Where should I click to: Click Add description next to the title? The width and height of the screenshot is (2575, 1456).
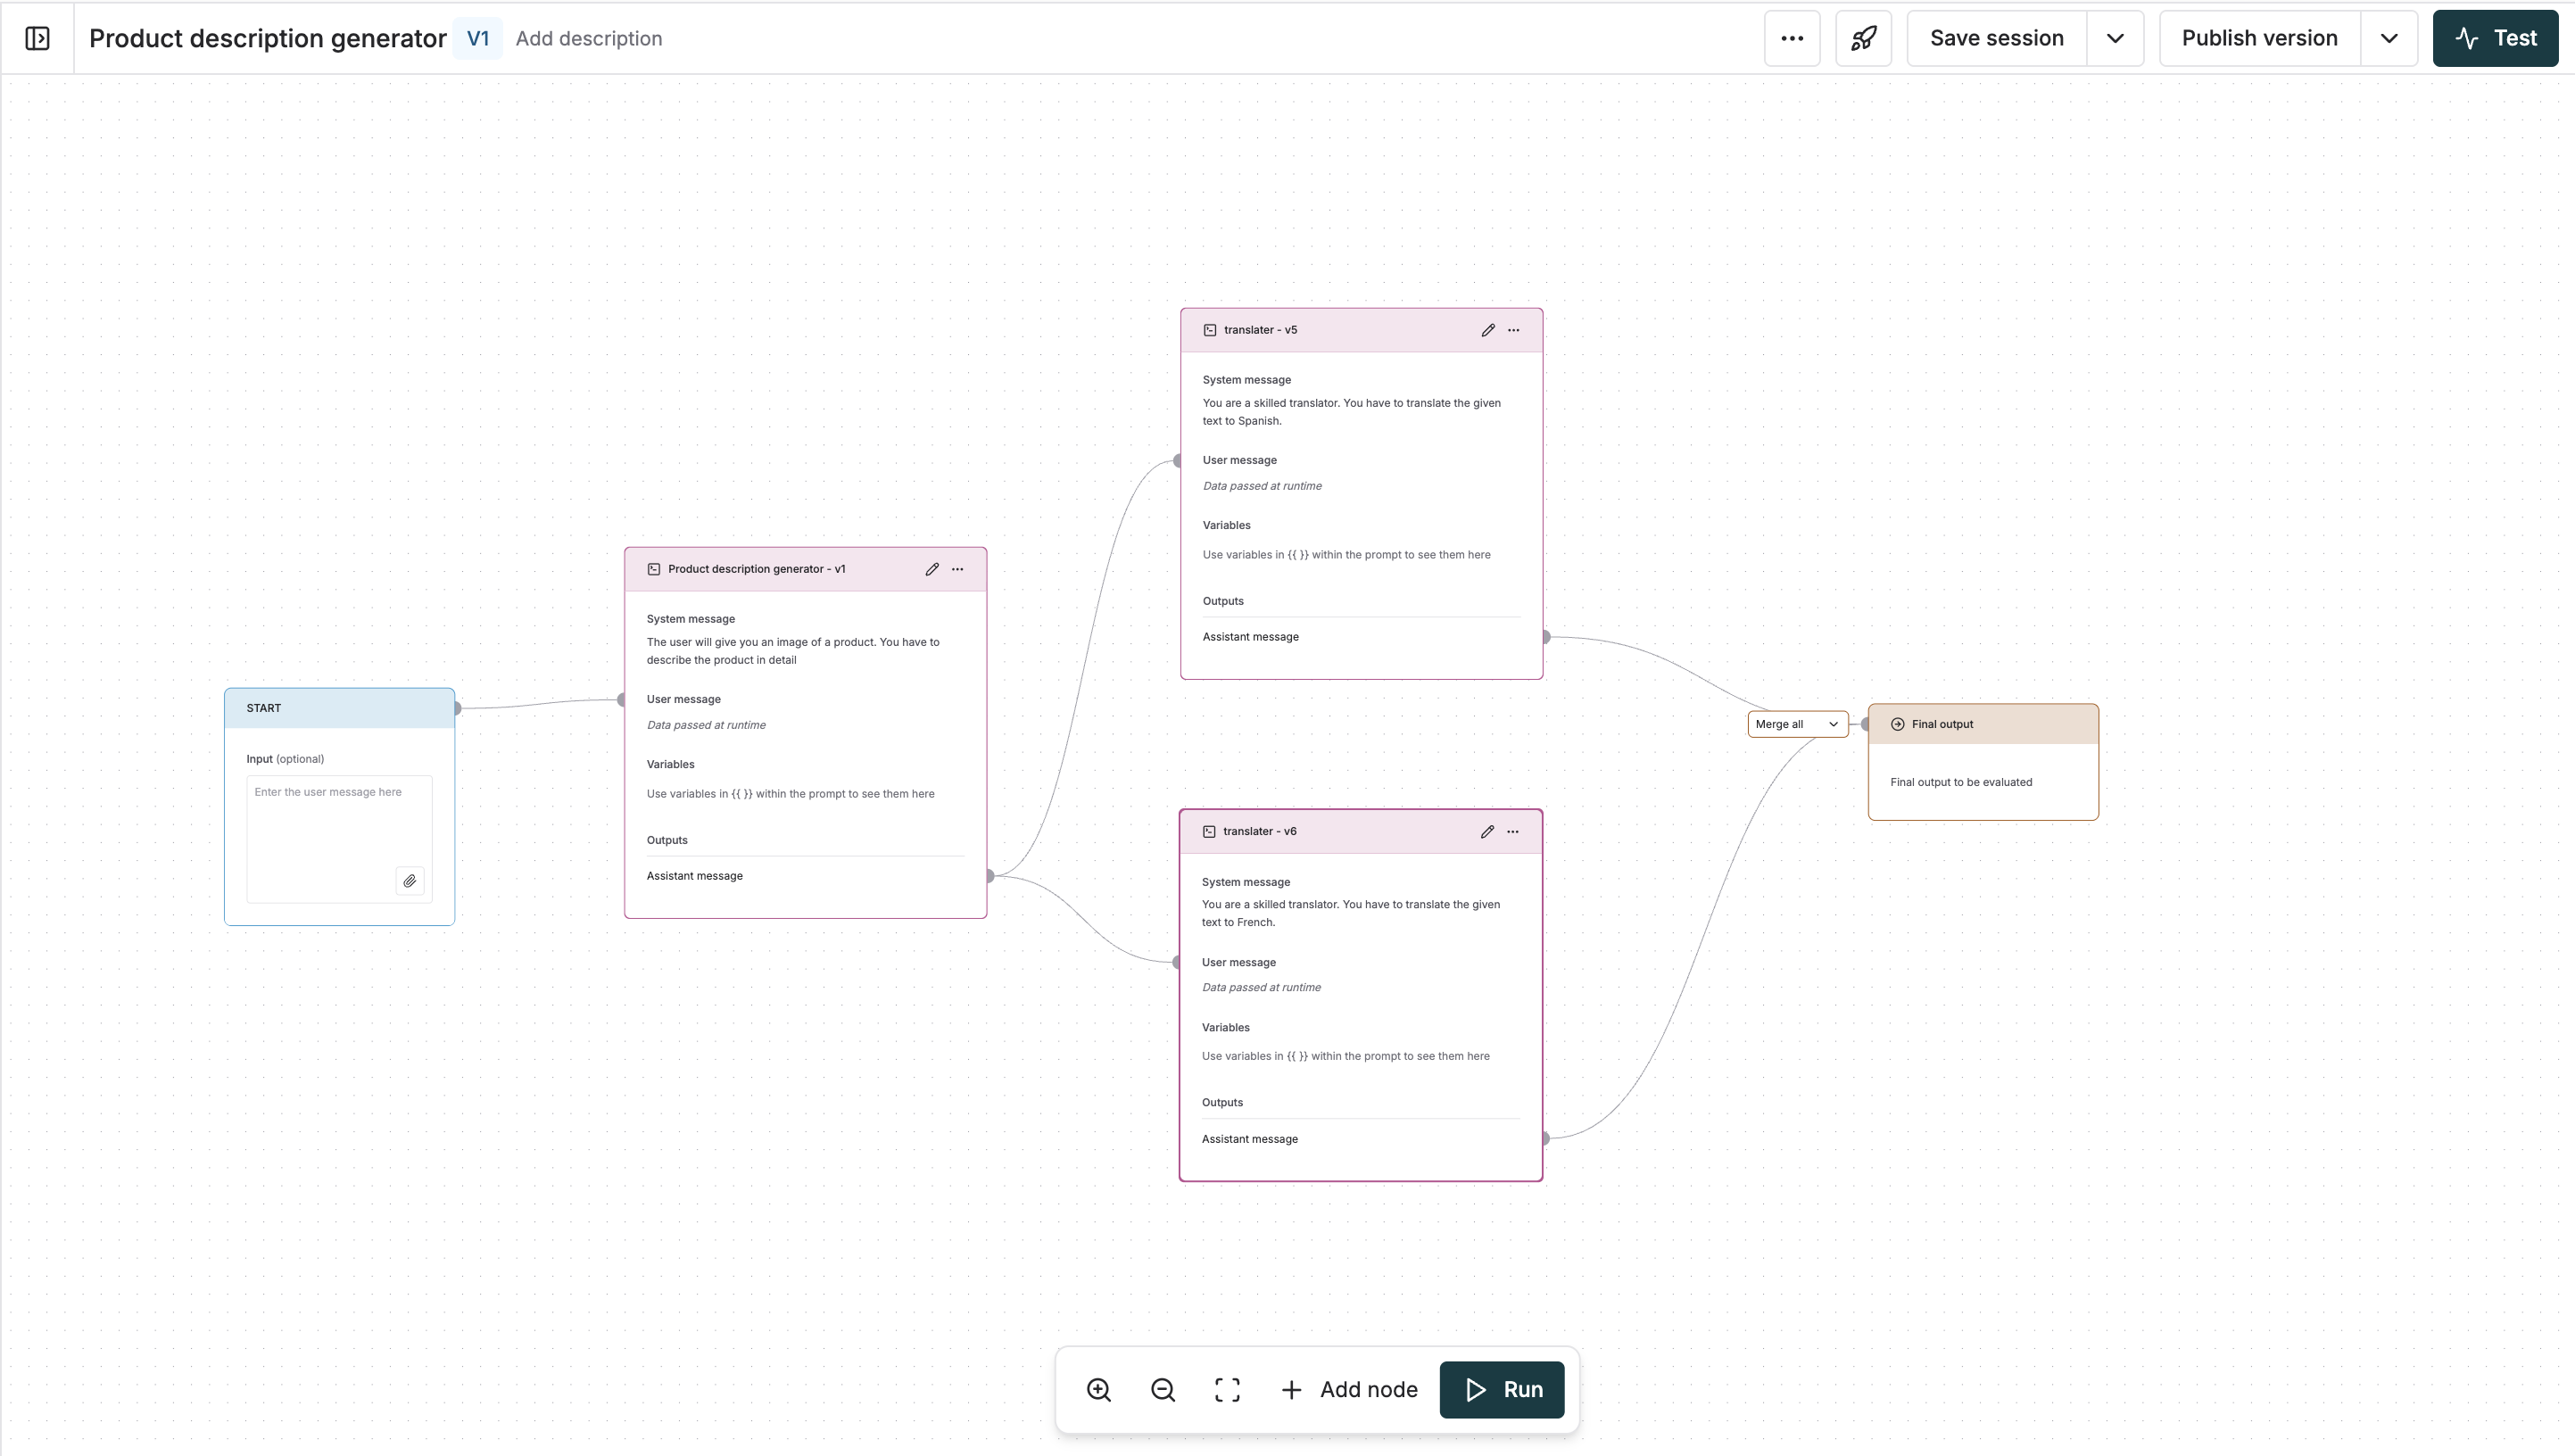589,38
